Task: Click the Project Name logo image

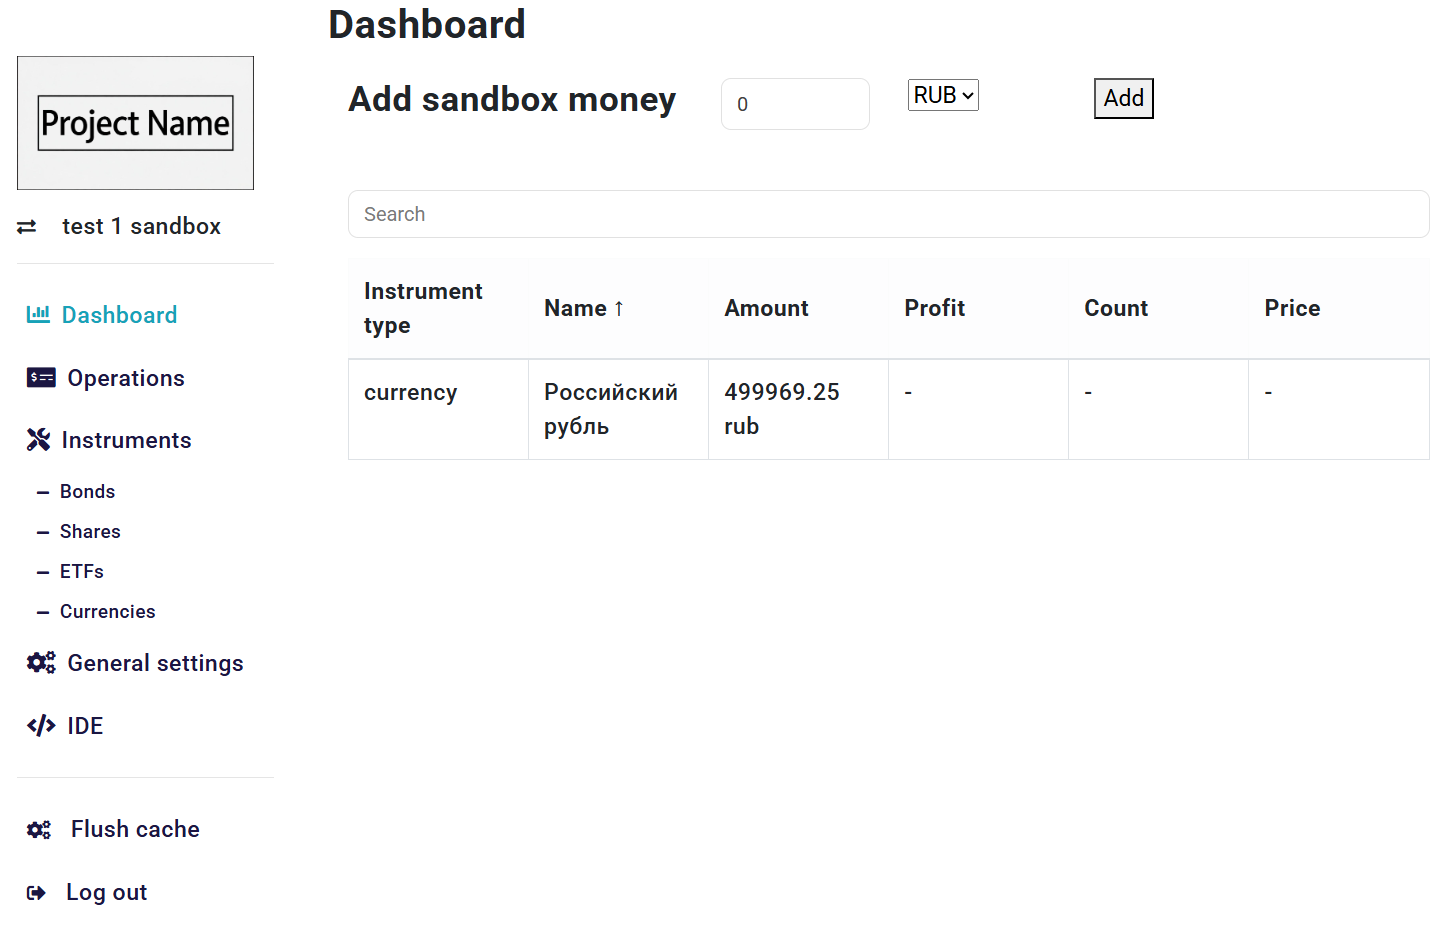Action: 135,123
